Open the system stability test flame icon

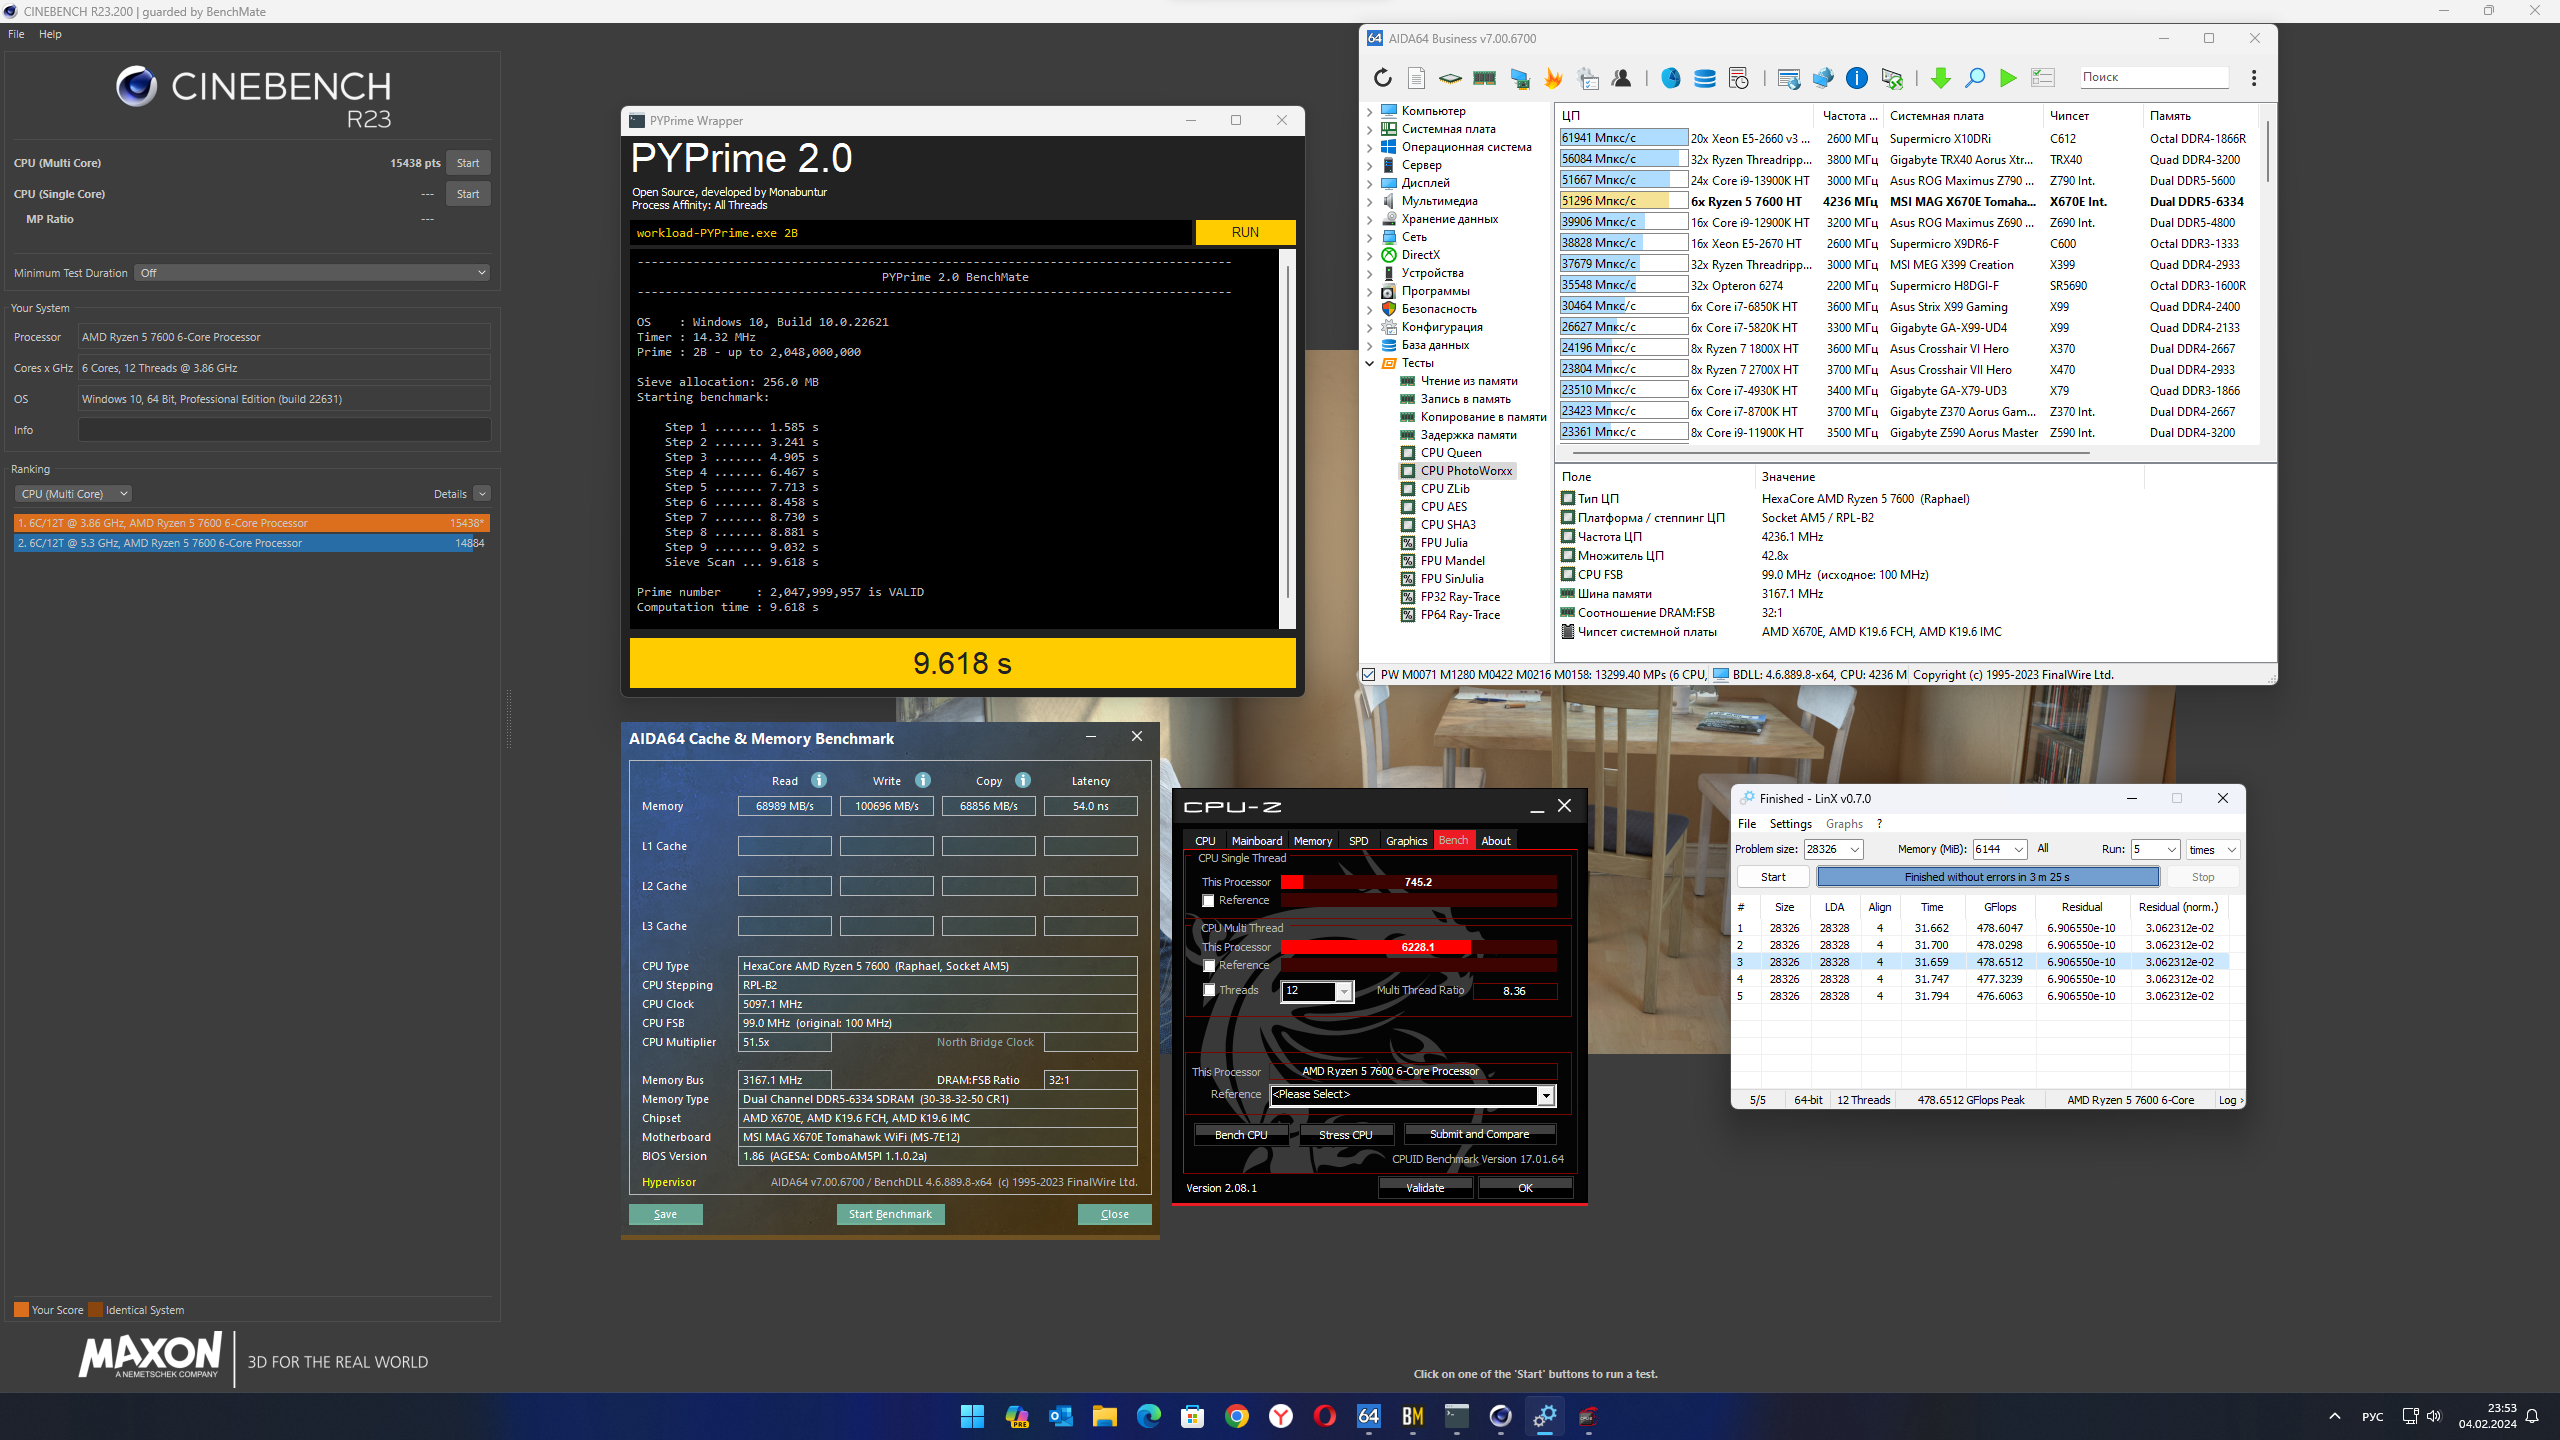tap(1553, 78)
